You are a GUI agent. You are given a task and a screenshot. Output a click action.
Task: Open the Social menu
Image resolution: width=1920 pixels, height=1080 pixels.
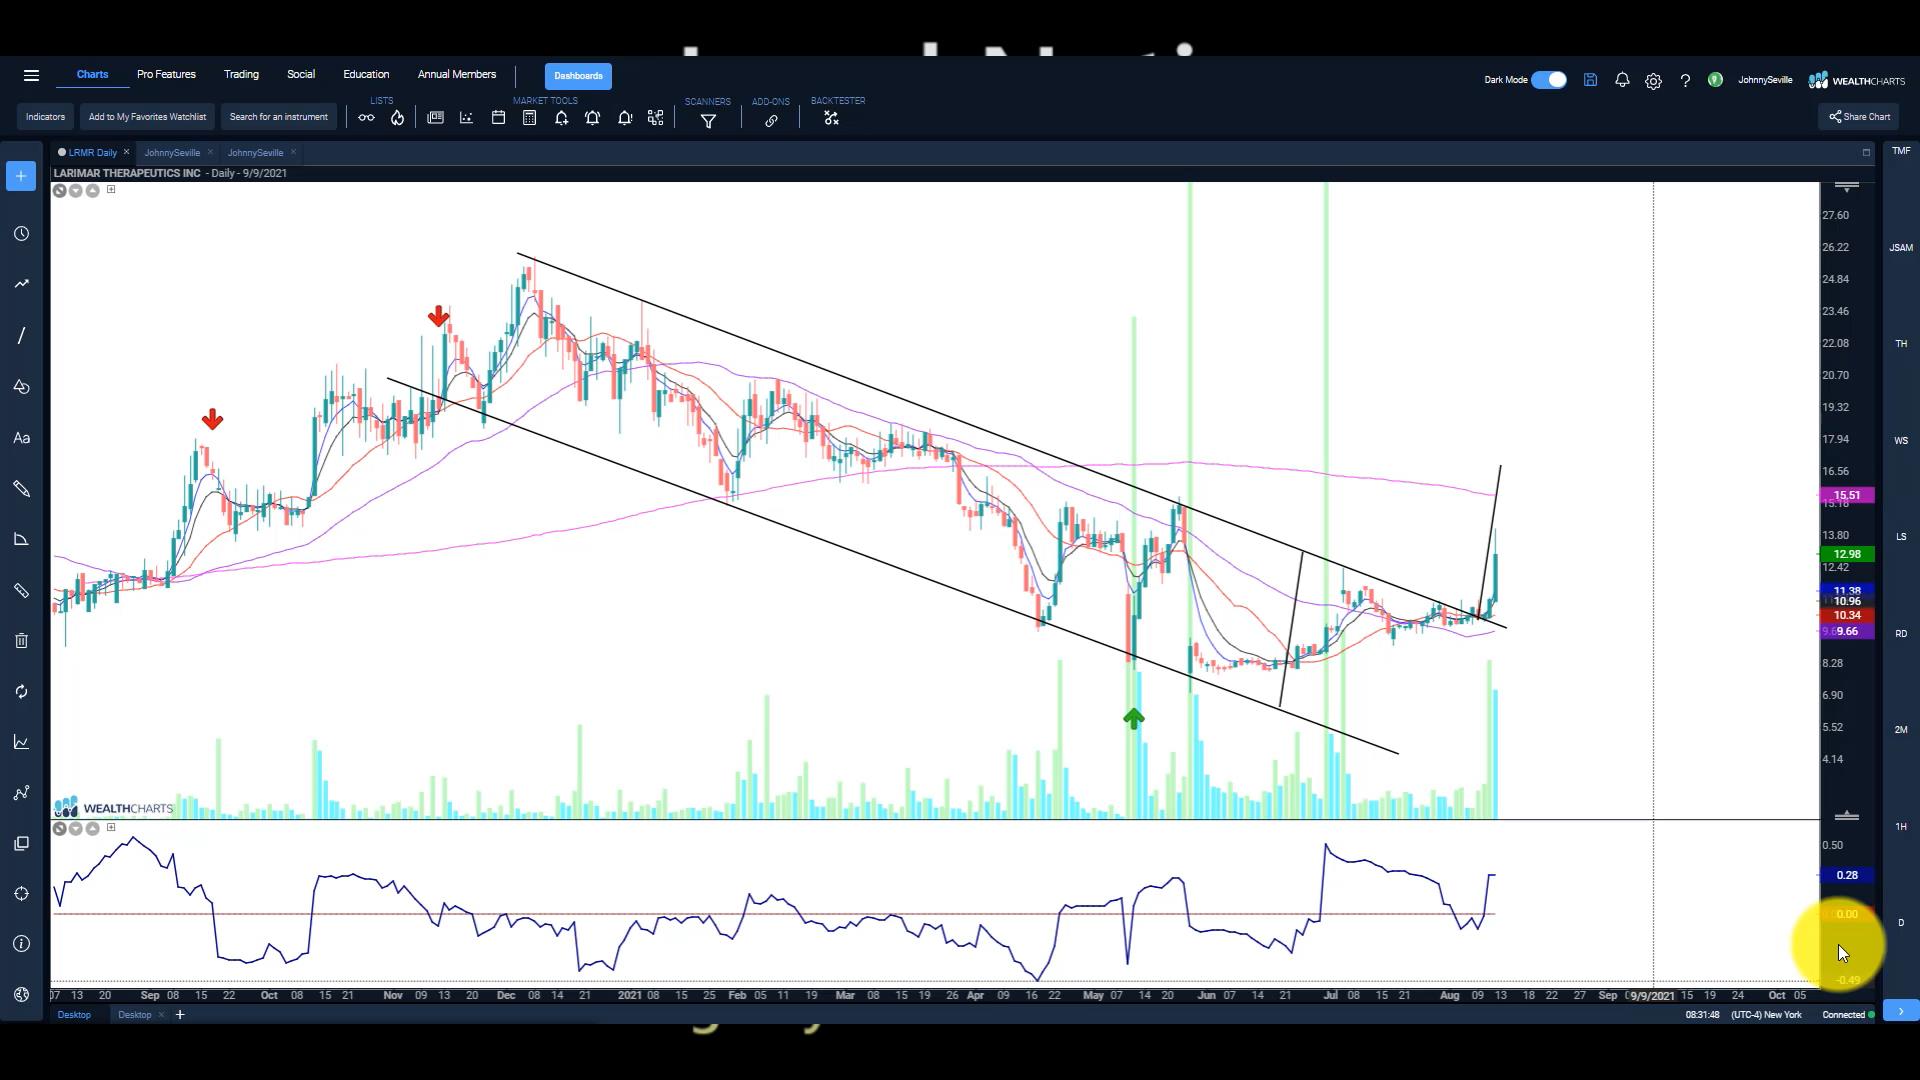point(301,75)
